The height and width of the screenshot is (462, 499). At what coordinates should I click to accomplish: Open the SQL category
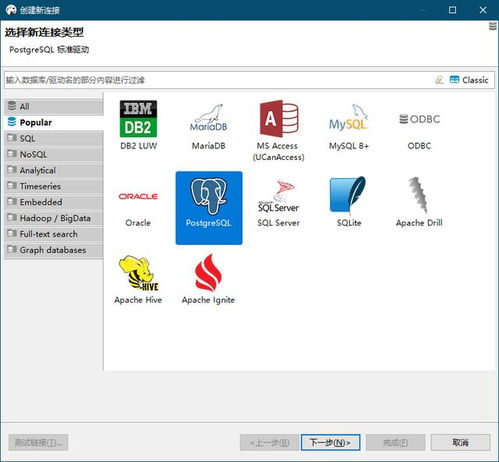tap(54, 138)
